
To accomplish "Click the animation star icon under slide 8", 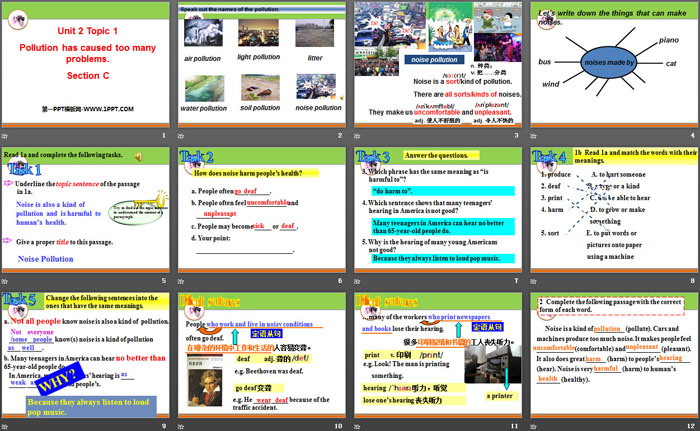I will pos(533,281).
